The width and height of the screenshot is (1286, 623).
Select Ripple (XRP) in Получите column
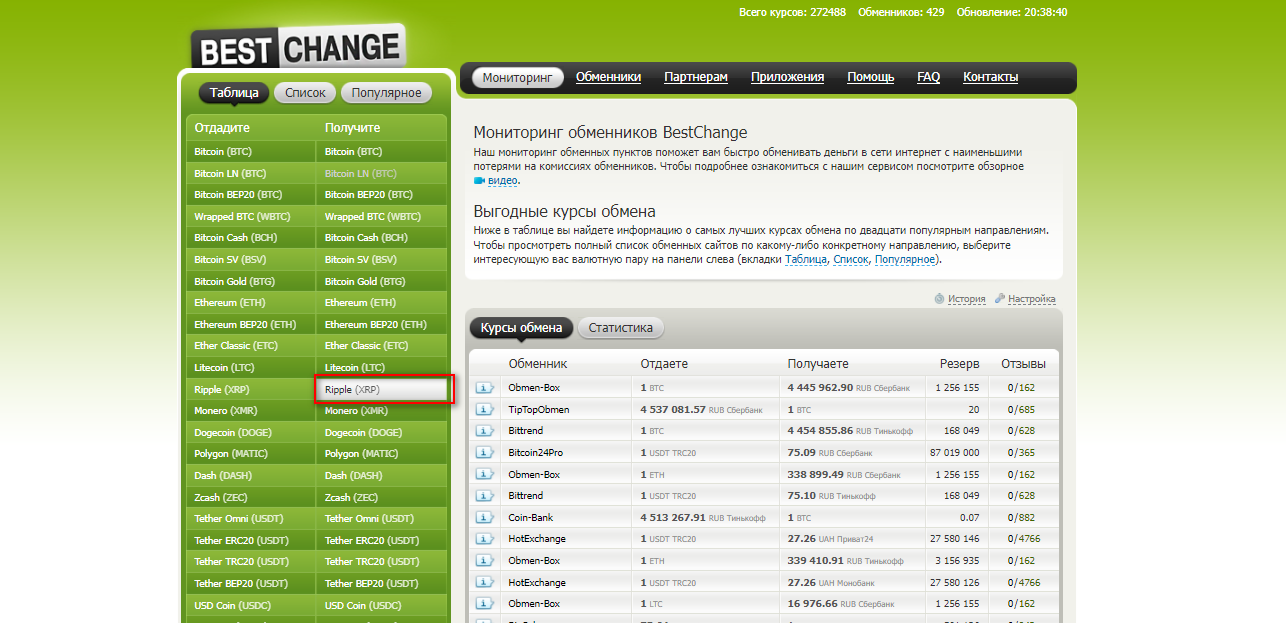tap(384, 389)
